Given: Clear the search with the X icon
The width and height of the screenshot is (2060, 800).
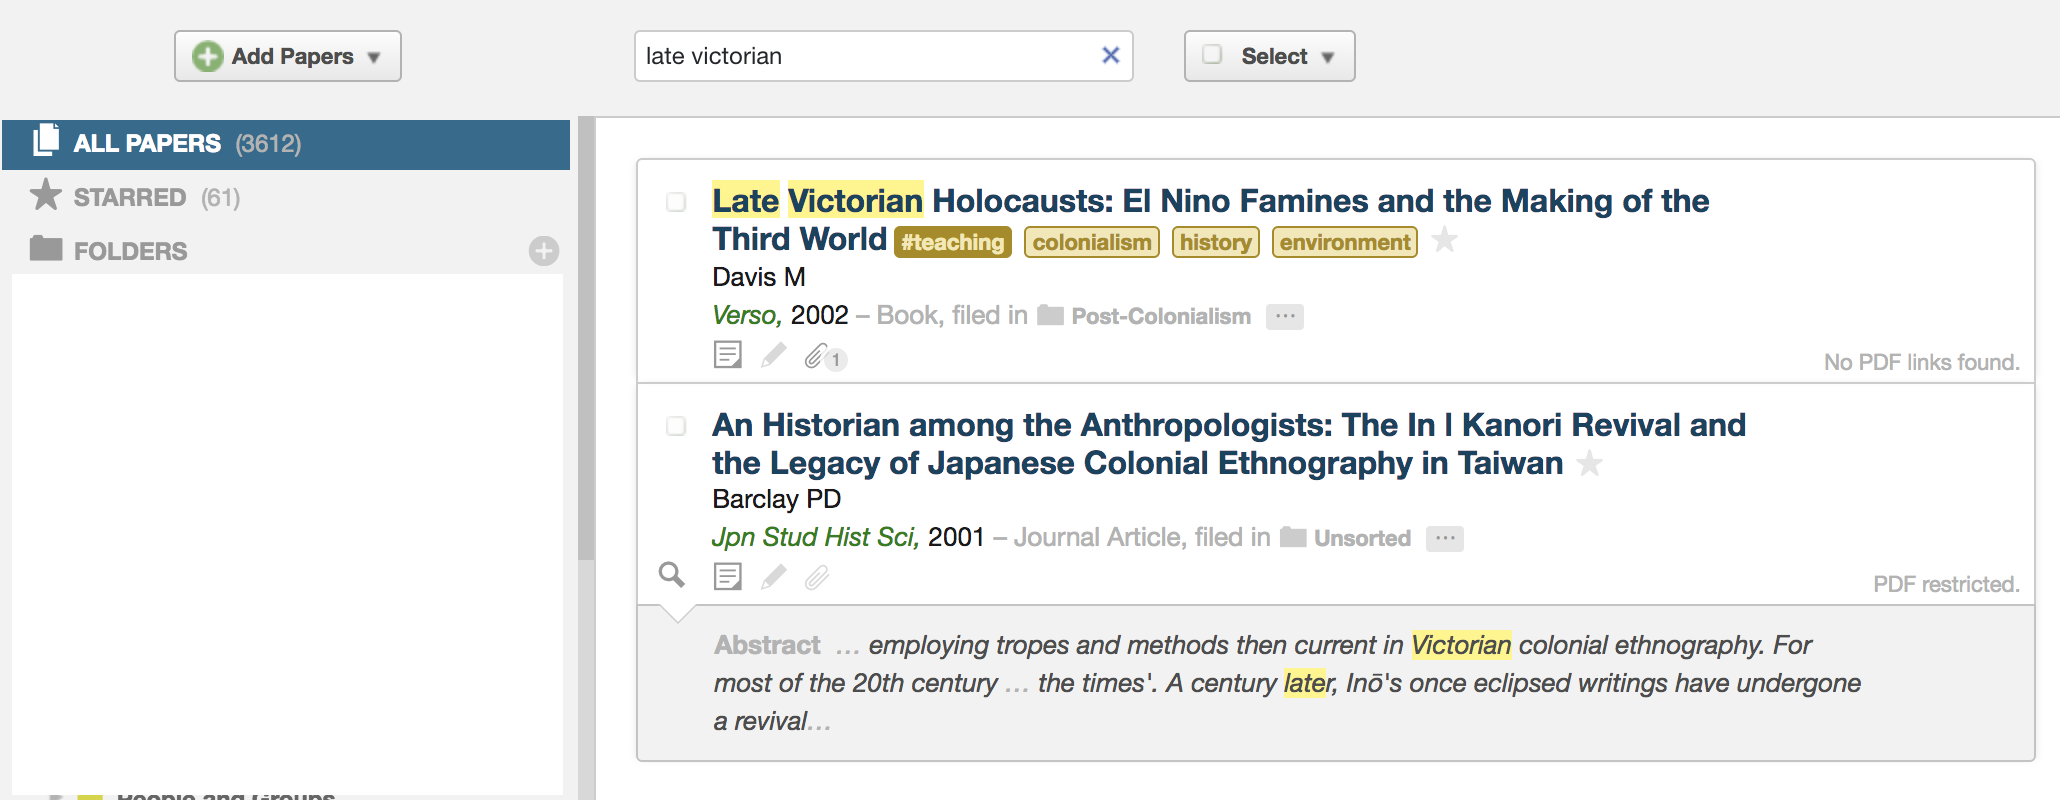Looking at the screenshot, I should point(1110,56).
